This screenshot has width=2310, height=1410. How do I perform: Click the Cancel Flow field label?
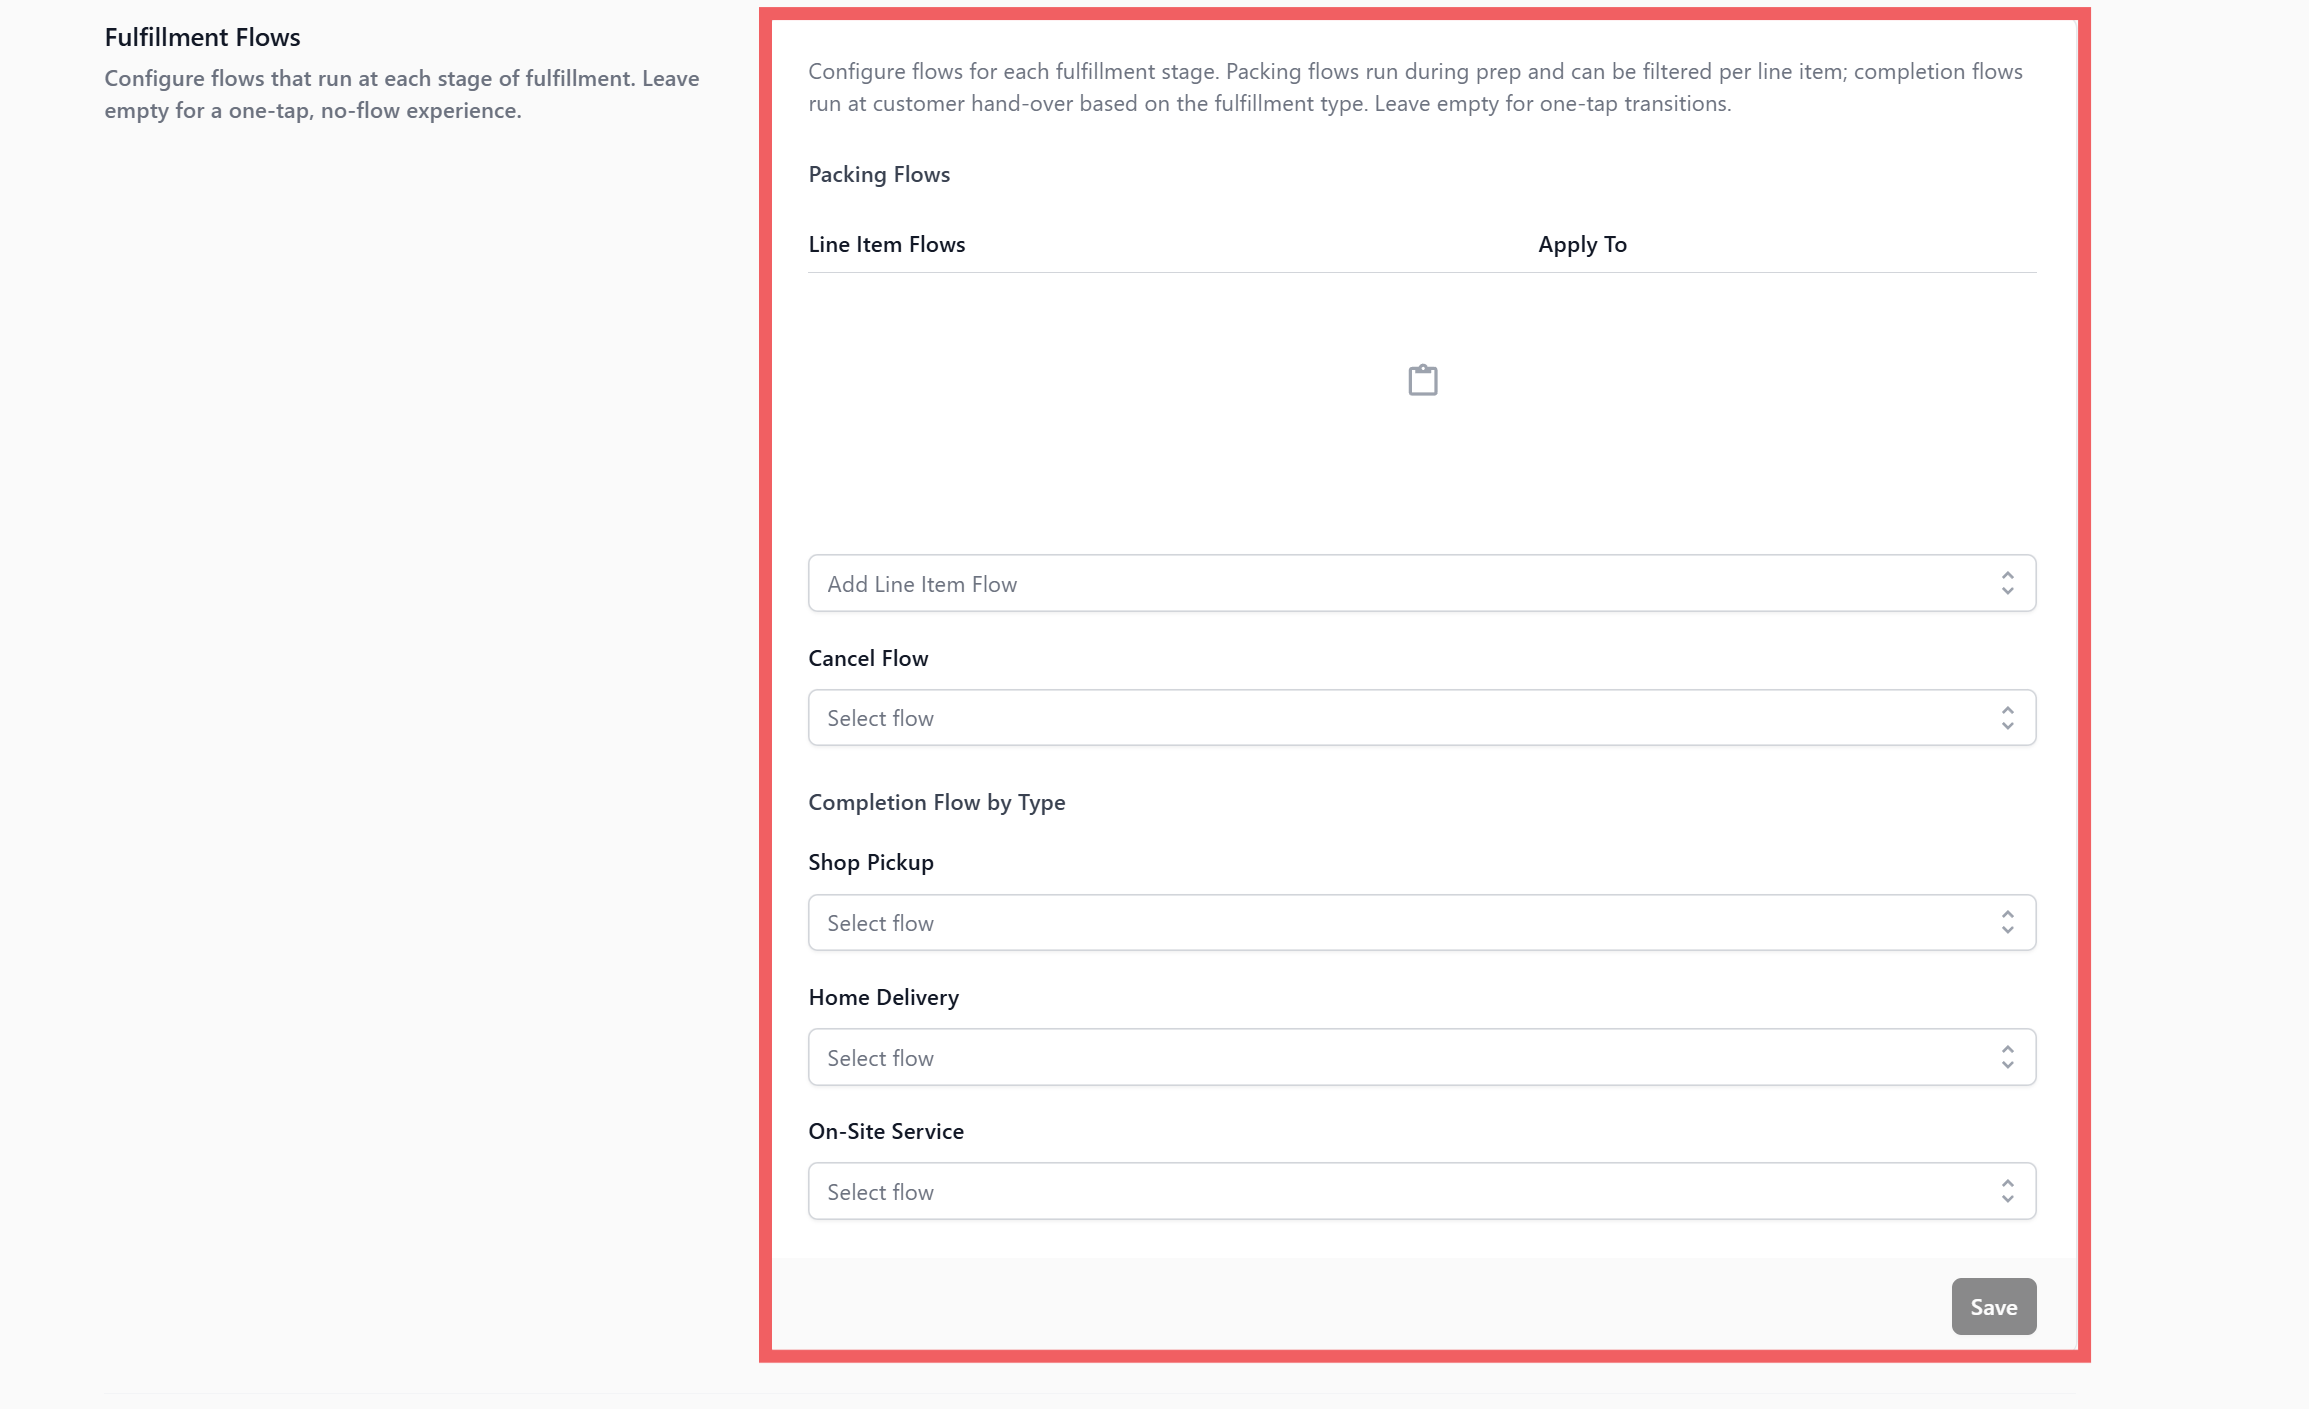point(868,658)
